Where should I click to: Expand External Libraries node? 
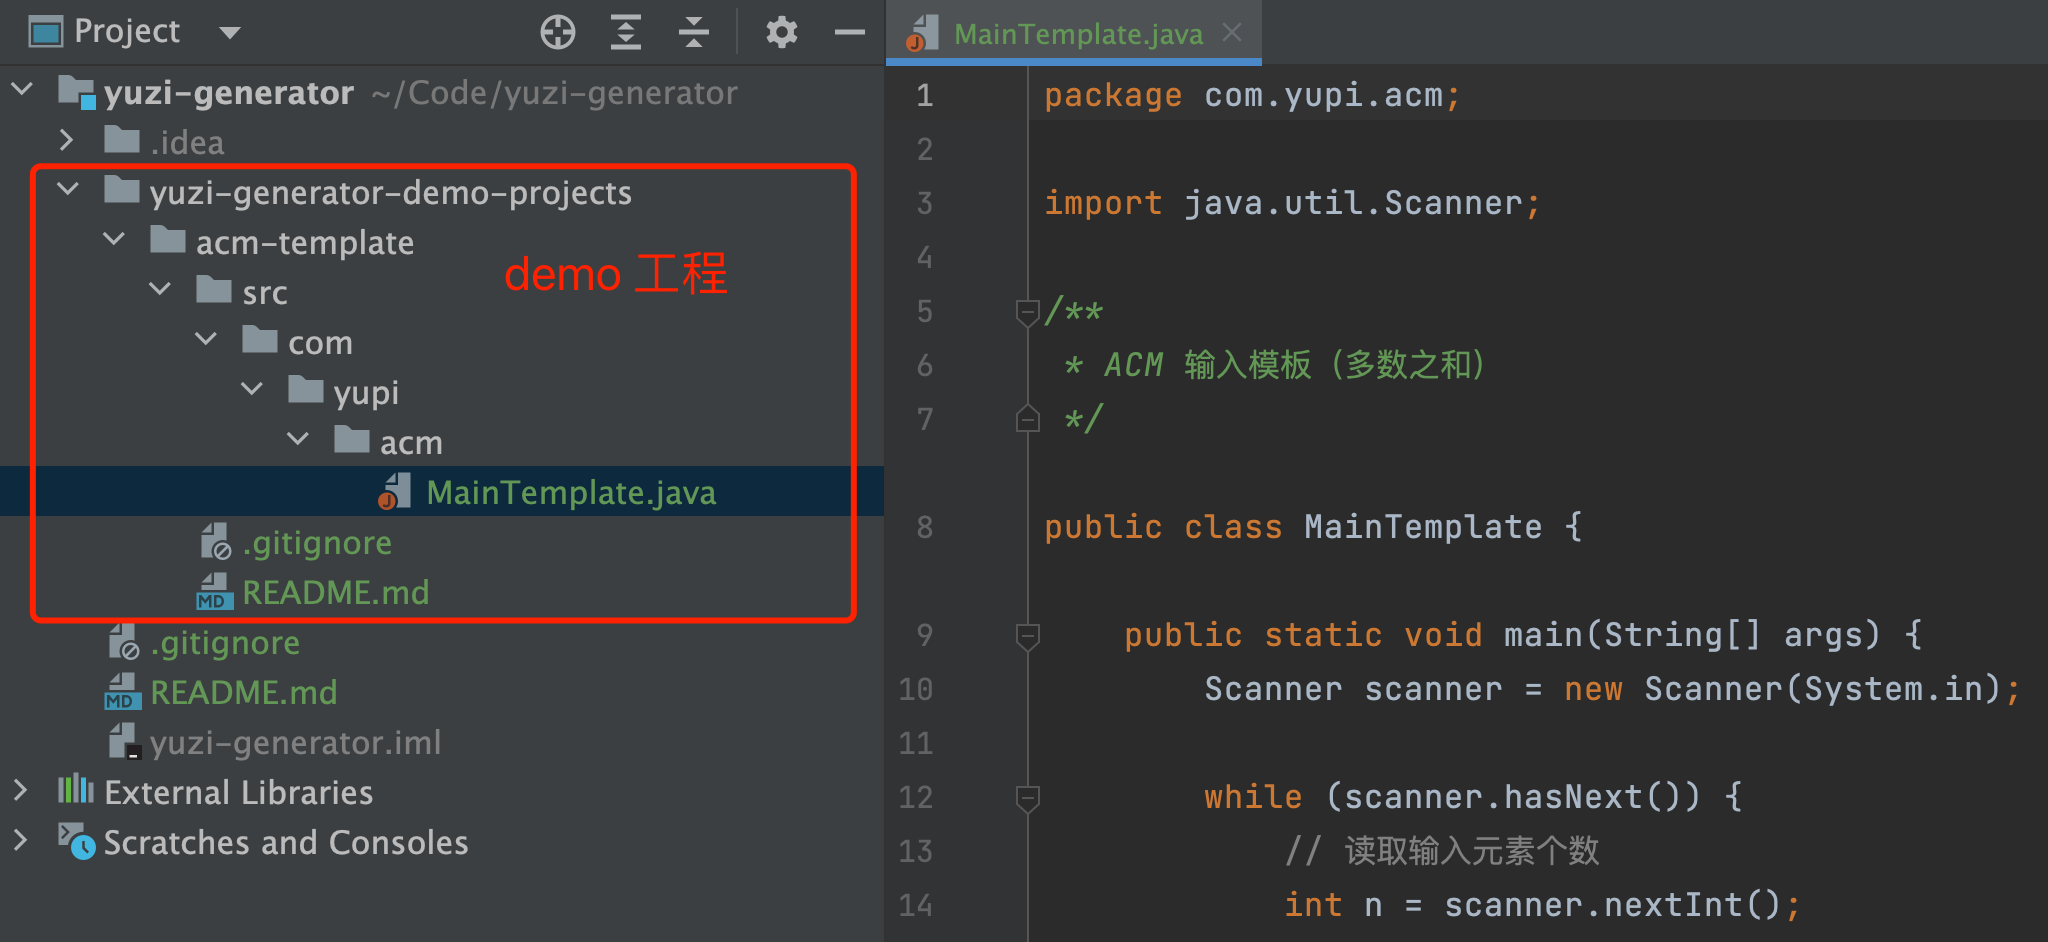(20, 791)
